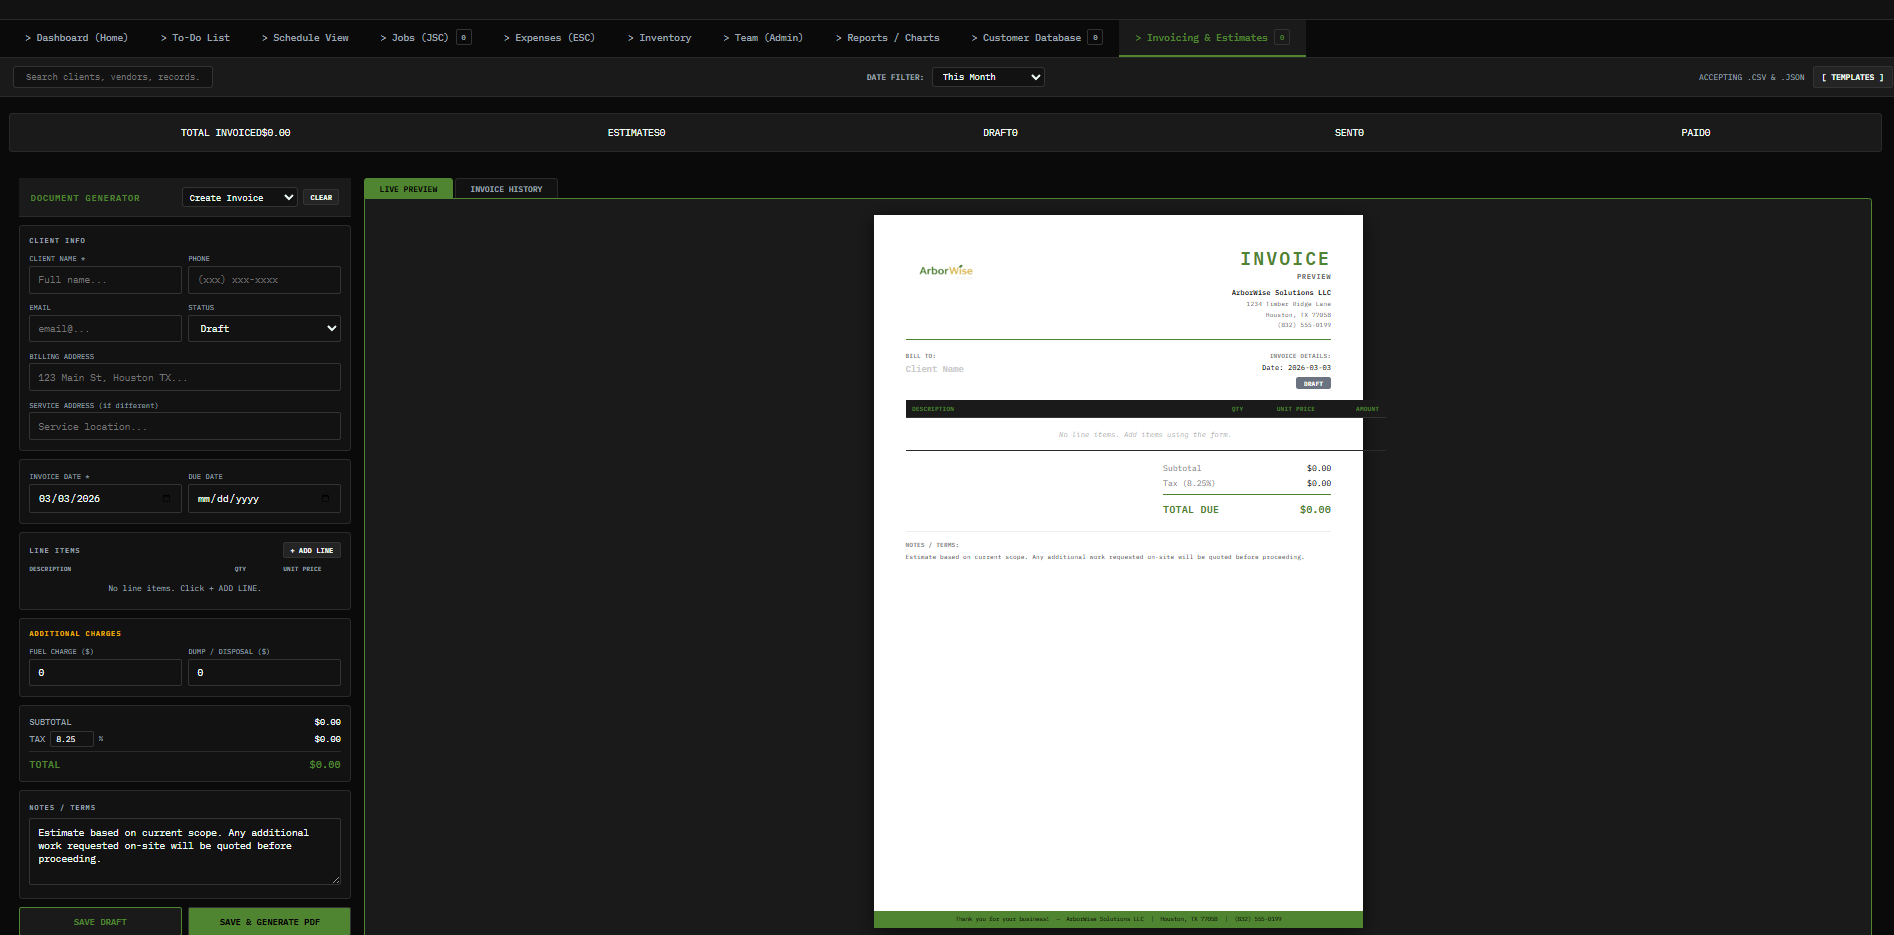Open the DATE FILTER dropdown showing This Month
The height and width of the screenshot is (935, 1894).
pos(988,77)
